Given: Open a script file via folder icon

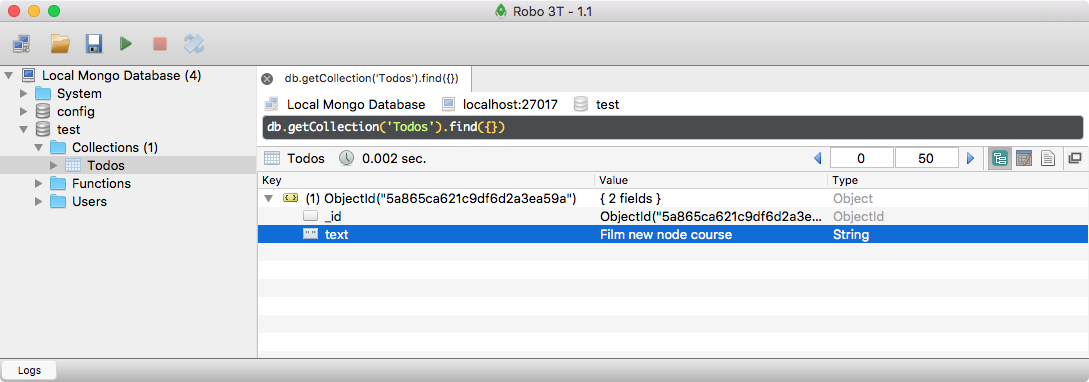Looking at the screenshot, I should (60, 44).
